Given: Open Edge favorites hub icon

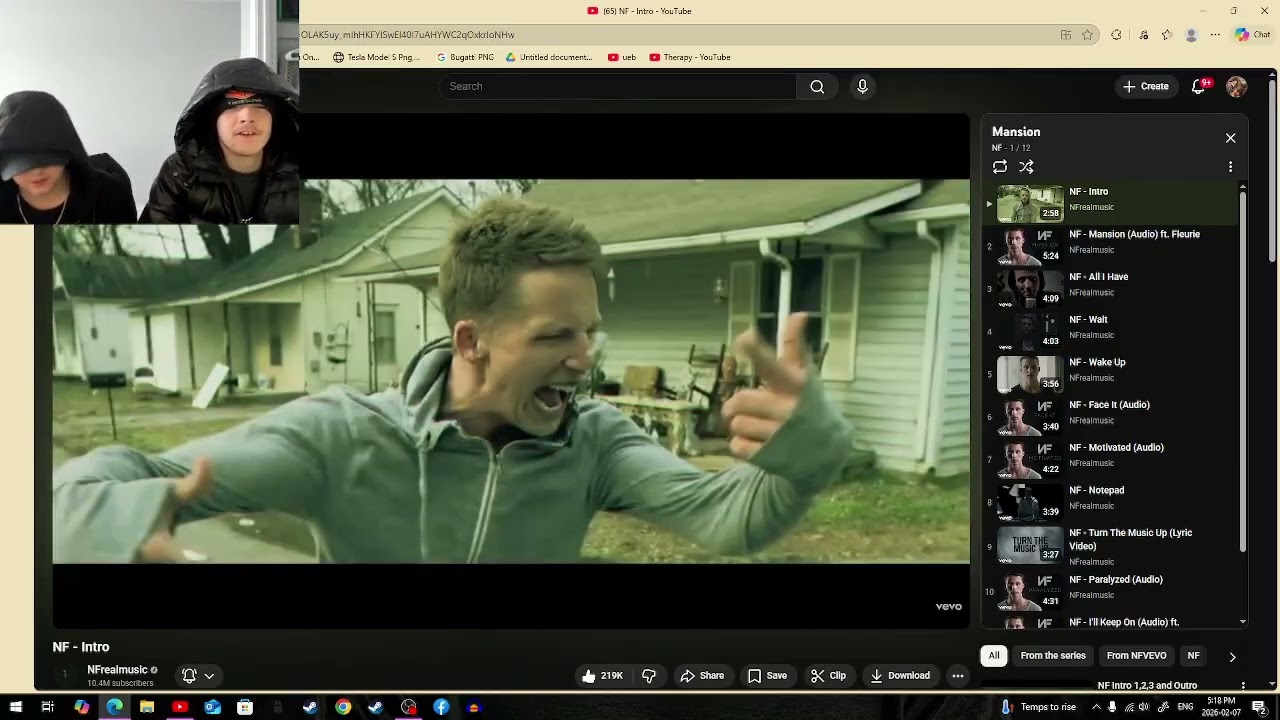Looking at the screenshot, I should coord(1166,35).
